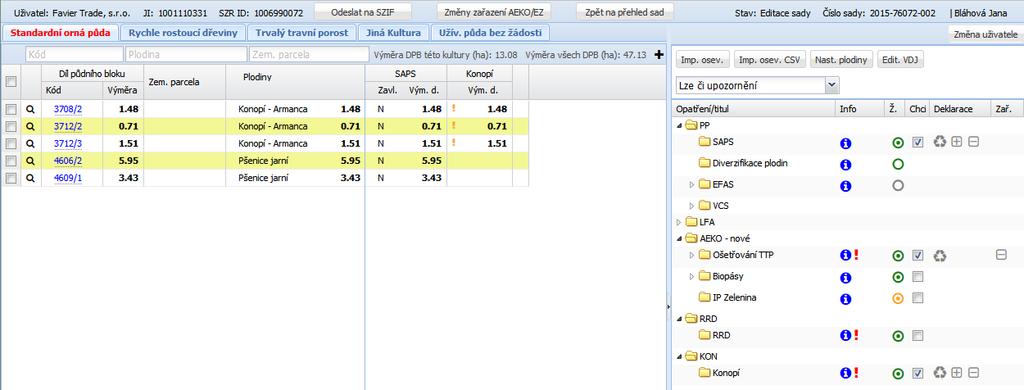Open block link 4609/1
This screenshot has height=390, width=1024.
tap(68, 178)
